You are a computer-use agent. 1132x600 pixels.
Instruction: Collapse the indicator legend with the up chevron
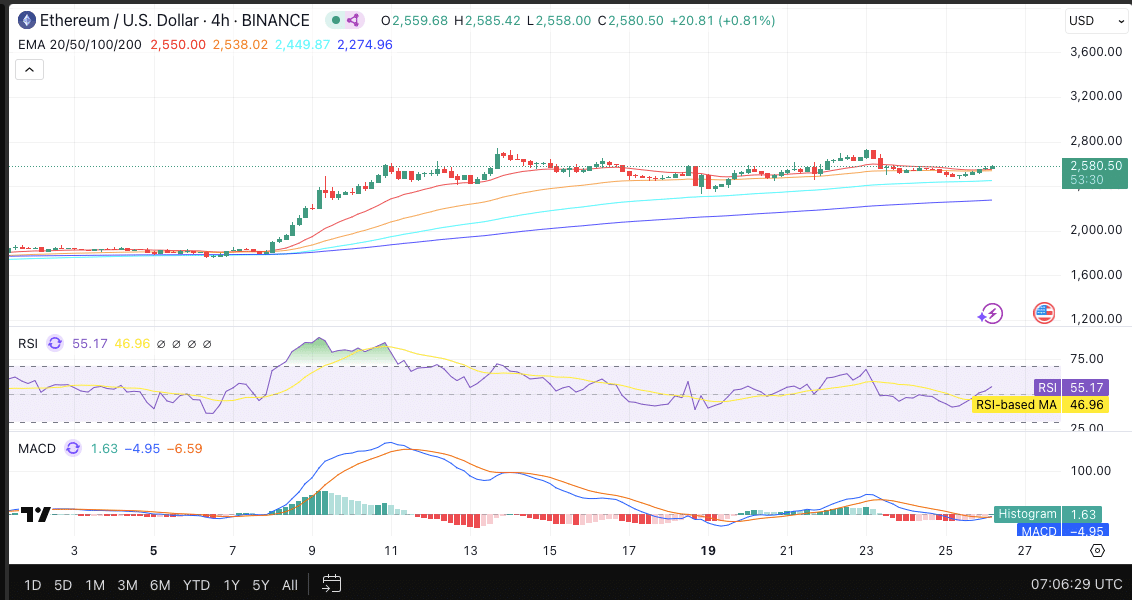tap(30, 69)
